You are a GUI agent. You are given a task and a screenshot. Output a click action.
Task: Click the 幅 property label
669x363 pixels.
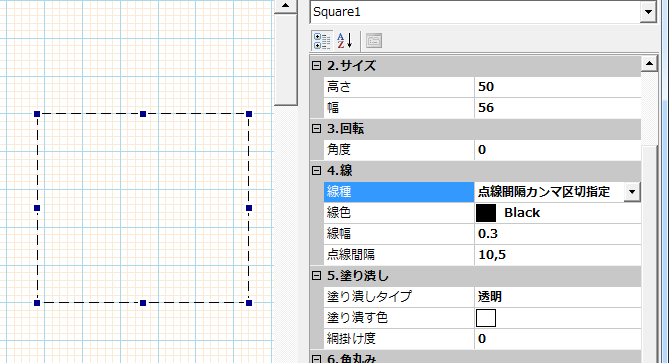[333, 107]
